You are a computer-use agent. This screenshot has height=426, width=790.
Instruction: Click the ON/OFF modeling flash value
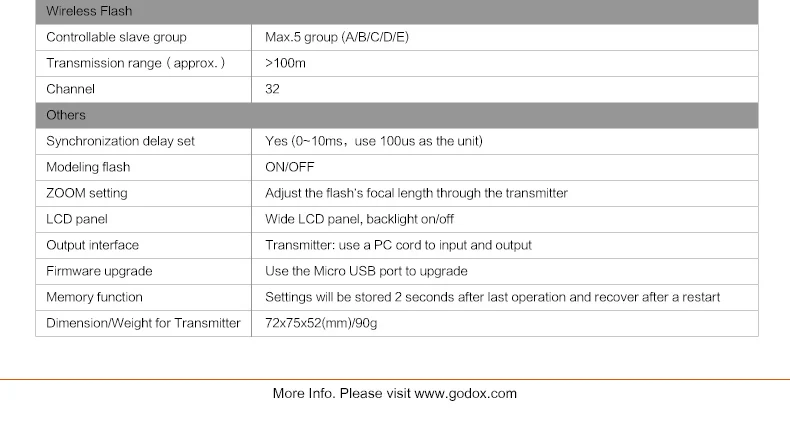[289, 167]
